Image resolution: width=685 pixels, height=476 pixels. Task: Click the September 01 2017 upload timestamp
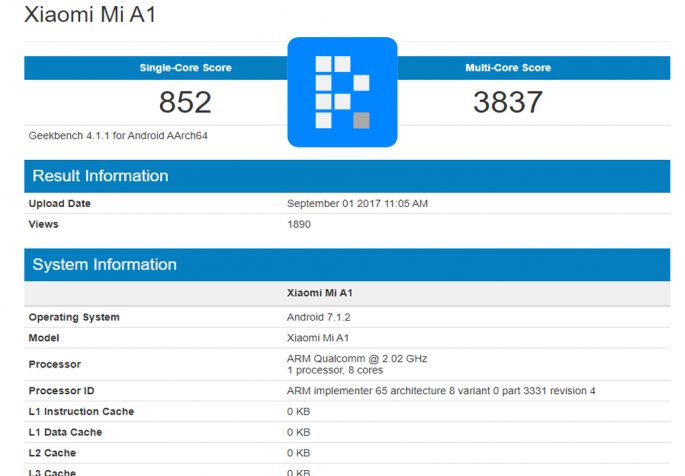[357, 204]
